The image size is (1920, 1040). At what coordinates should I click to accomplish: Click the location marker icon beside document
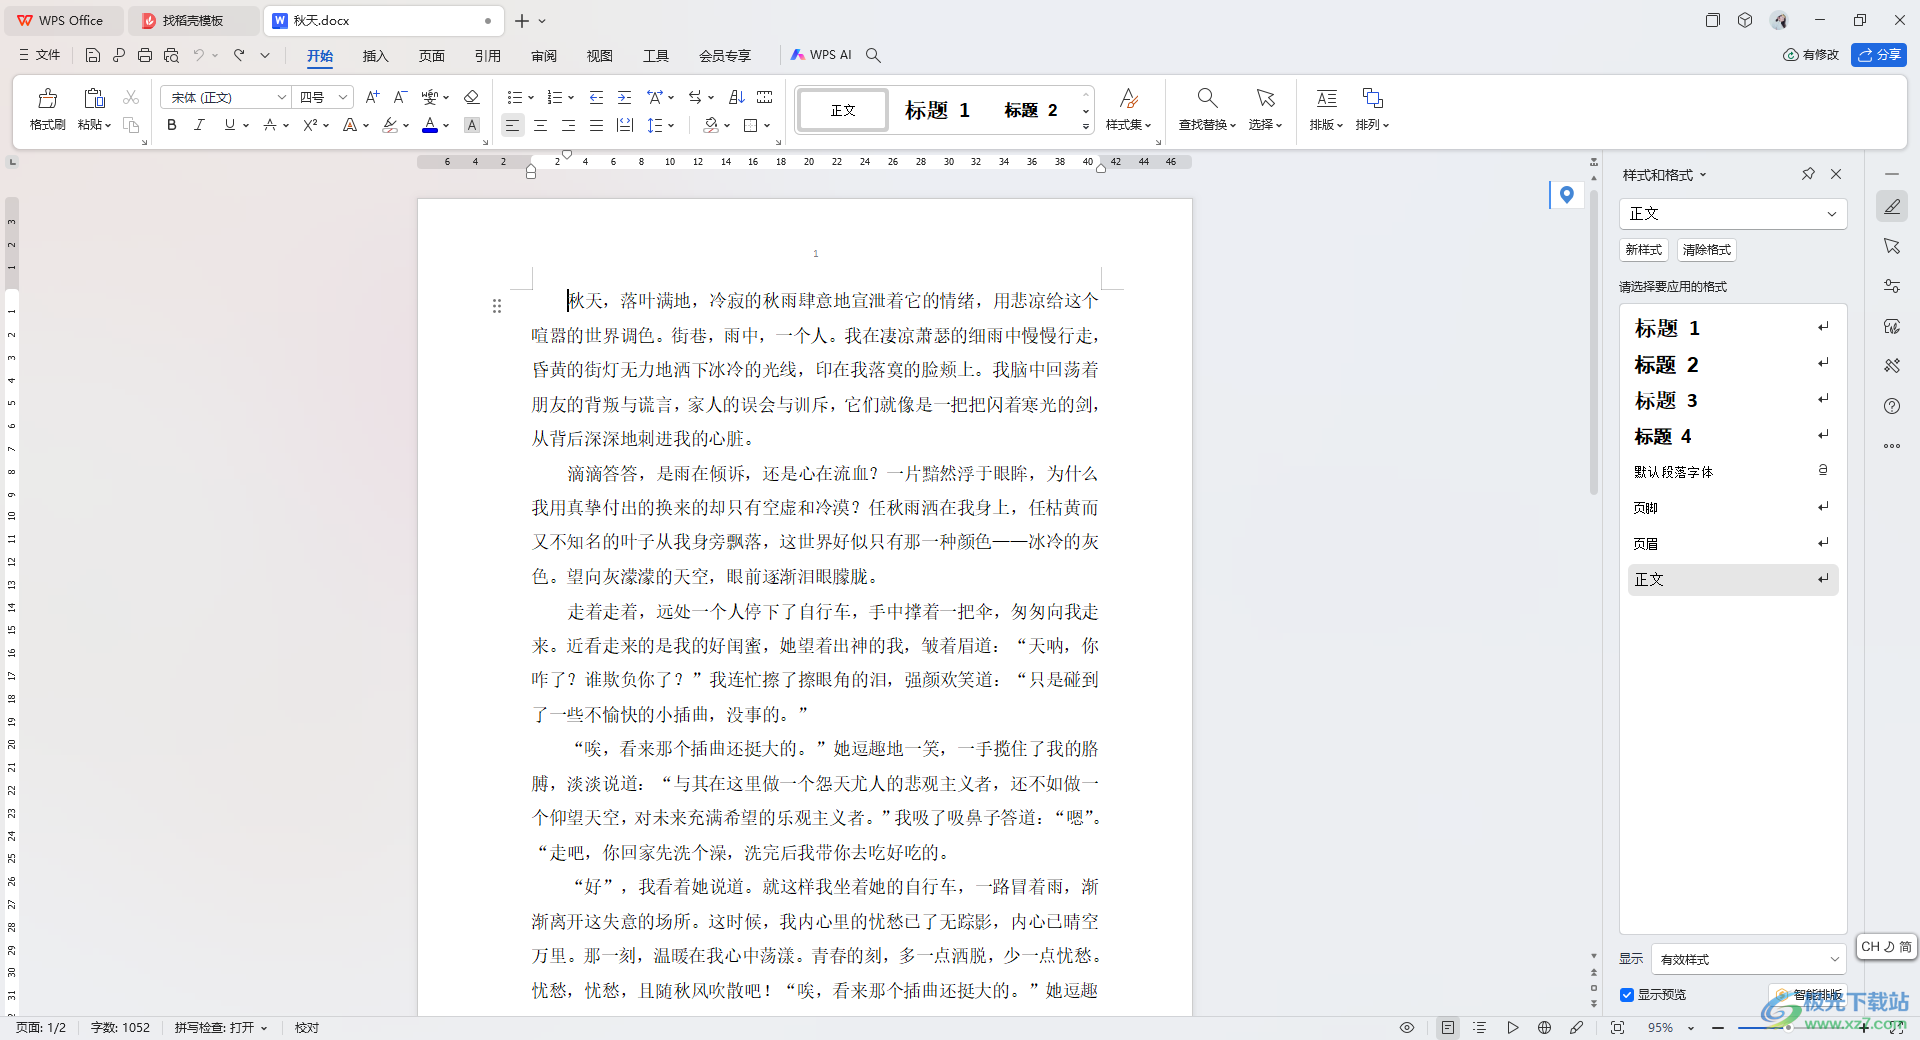pyautogui.click(x=1566, y=195)
